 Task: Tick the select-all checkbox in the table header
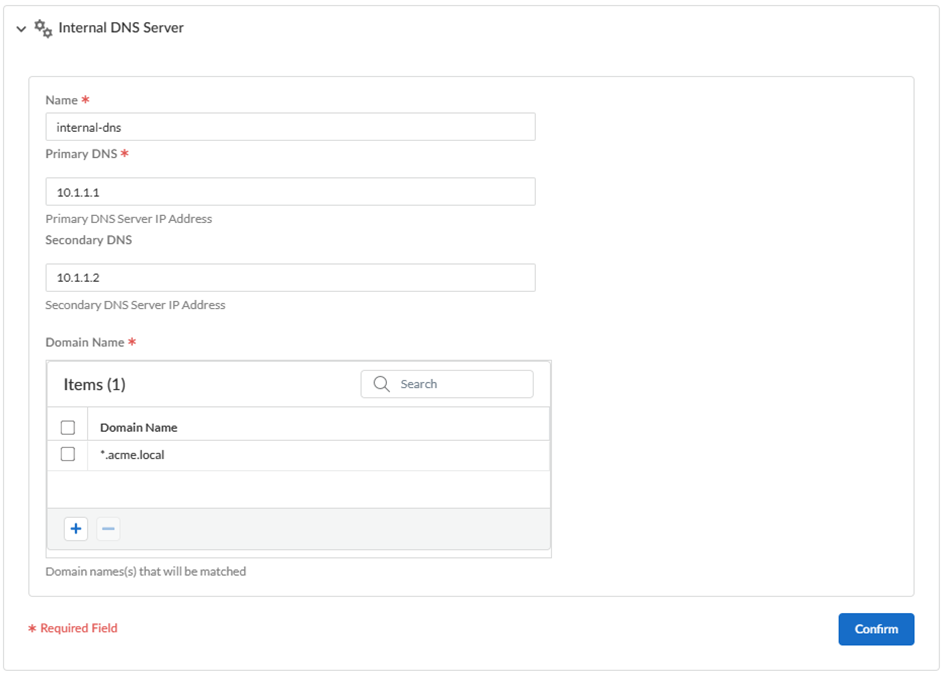click(x=68, y=427)
